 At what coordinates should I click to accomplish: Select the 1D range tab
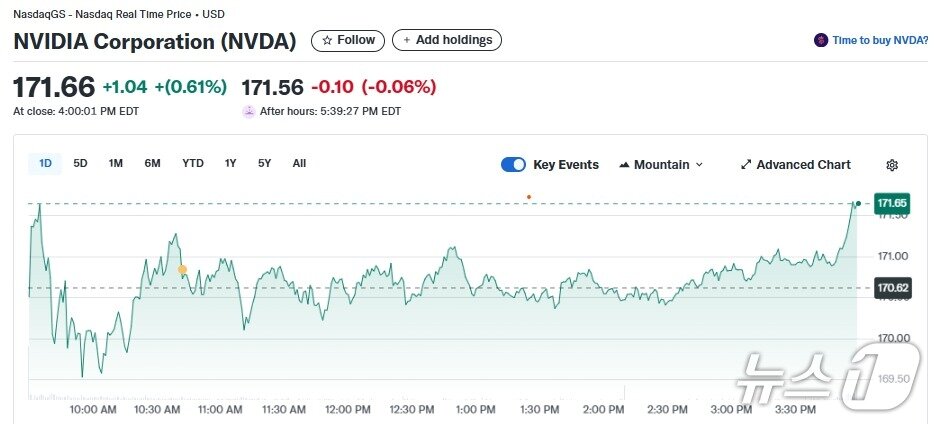click(45, 163)
